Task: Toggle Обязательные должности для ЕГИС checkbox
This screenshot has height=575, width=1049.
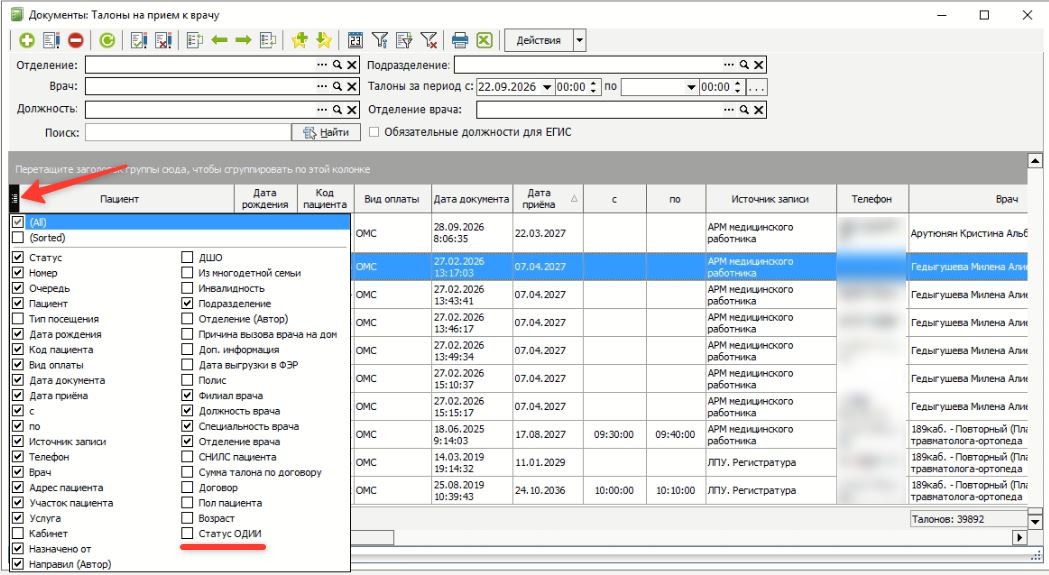Action: pos(374,132)
